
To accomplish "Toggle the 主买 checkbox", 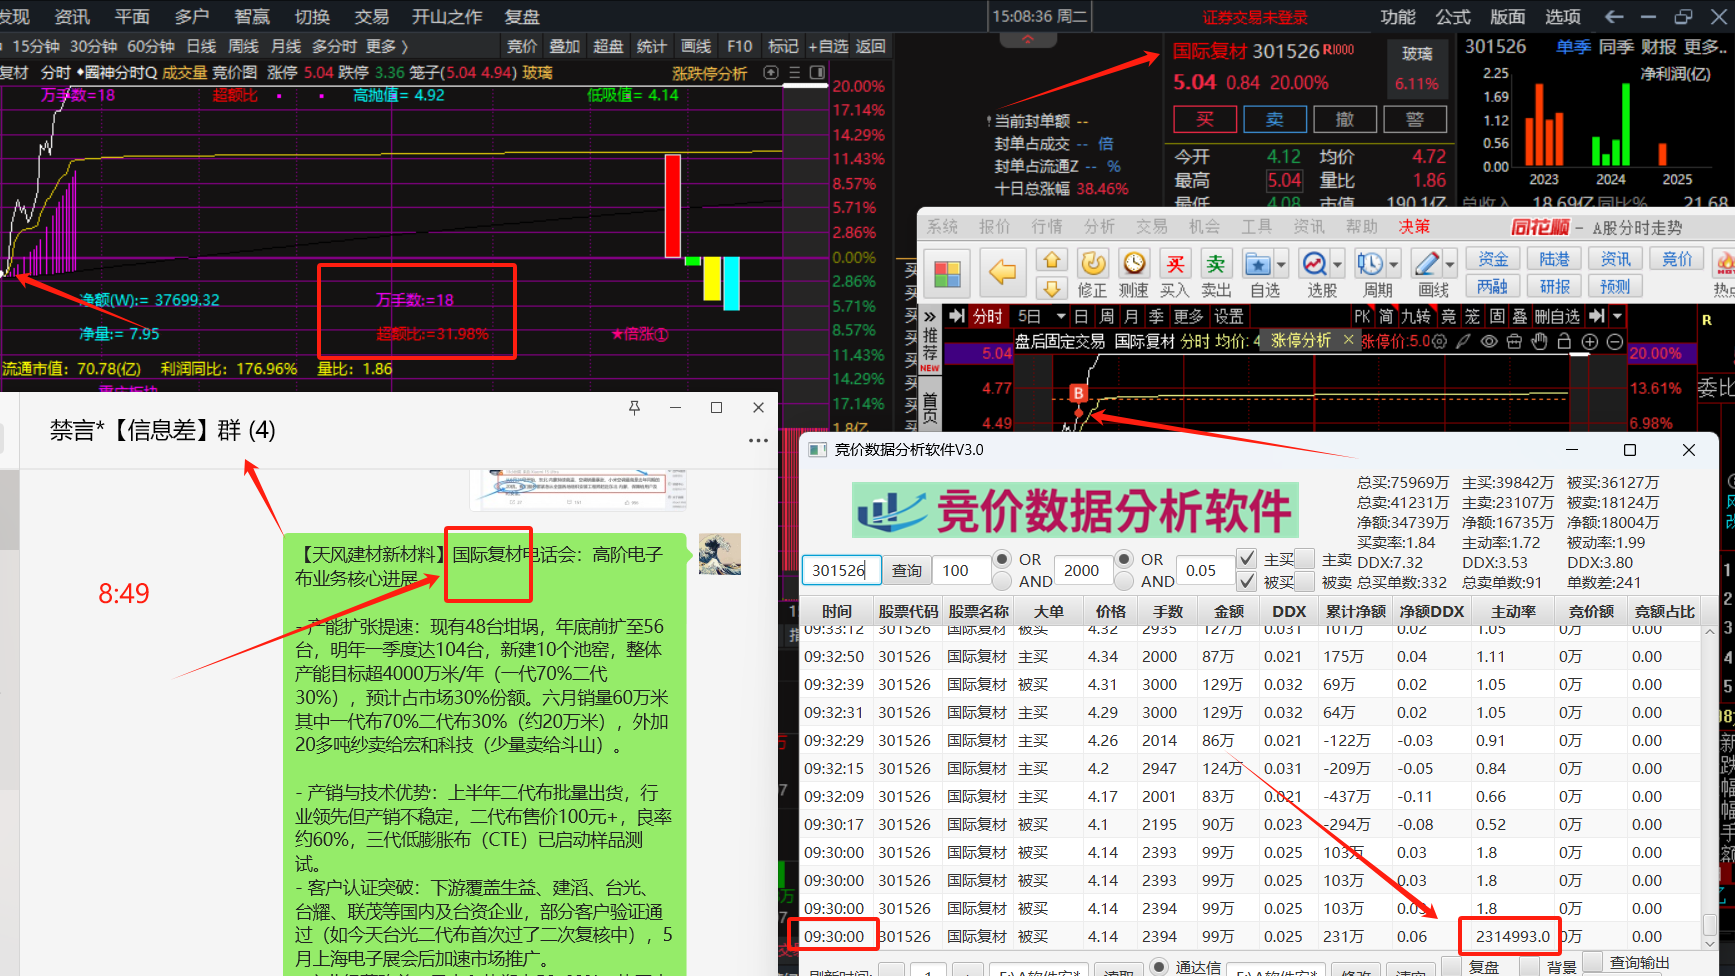I will coord(1246,558).
